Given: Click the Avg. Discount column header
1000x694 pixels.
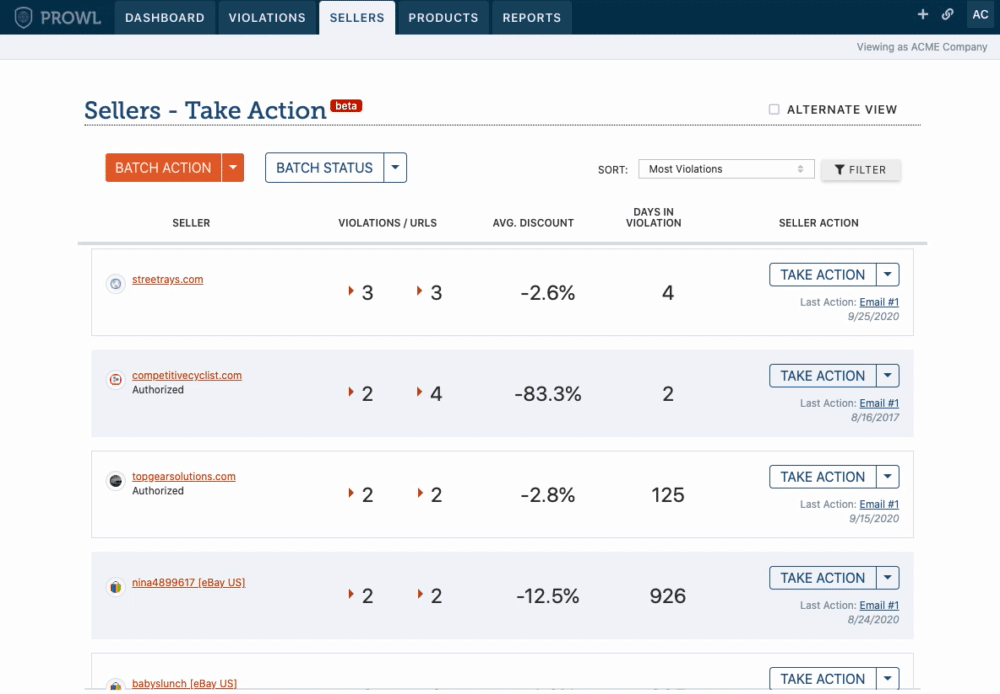Looking at the screenshot, I should [533, 223].
